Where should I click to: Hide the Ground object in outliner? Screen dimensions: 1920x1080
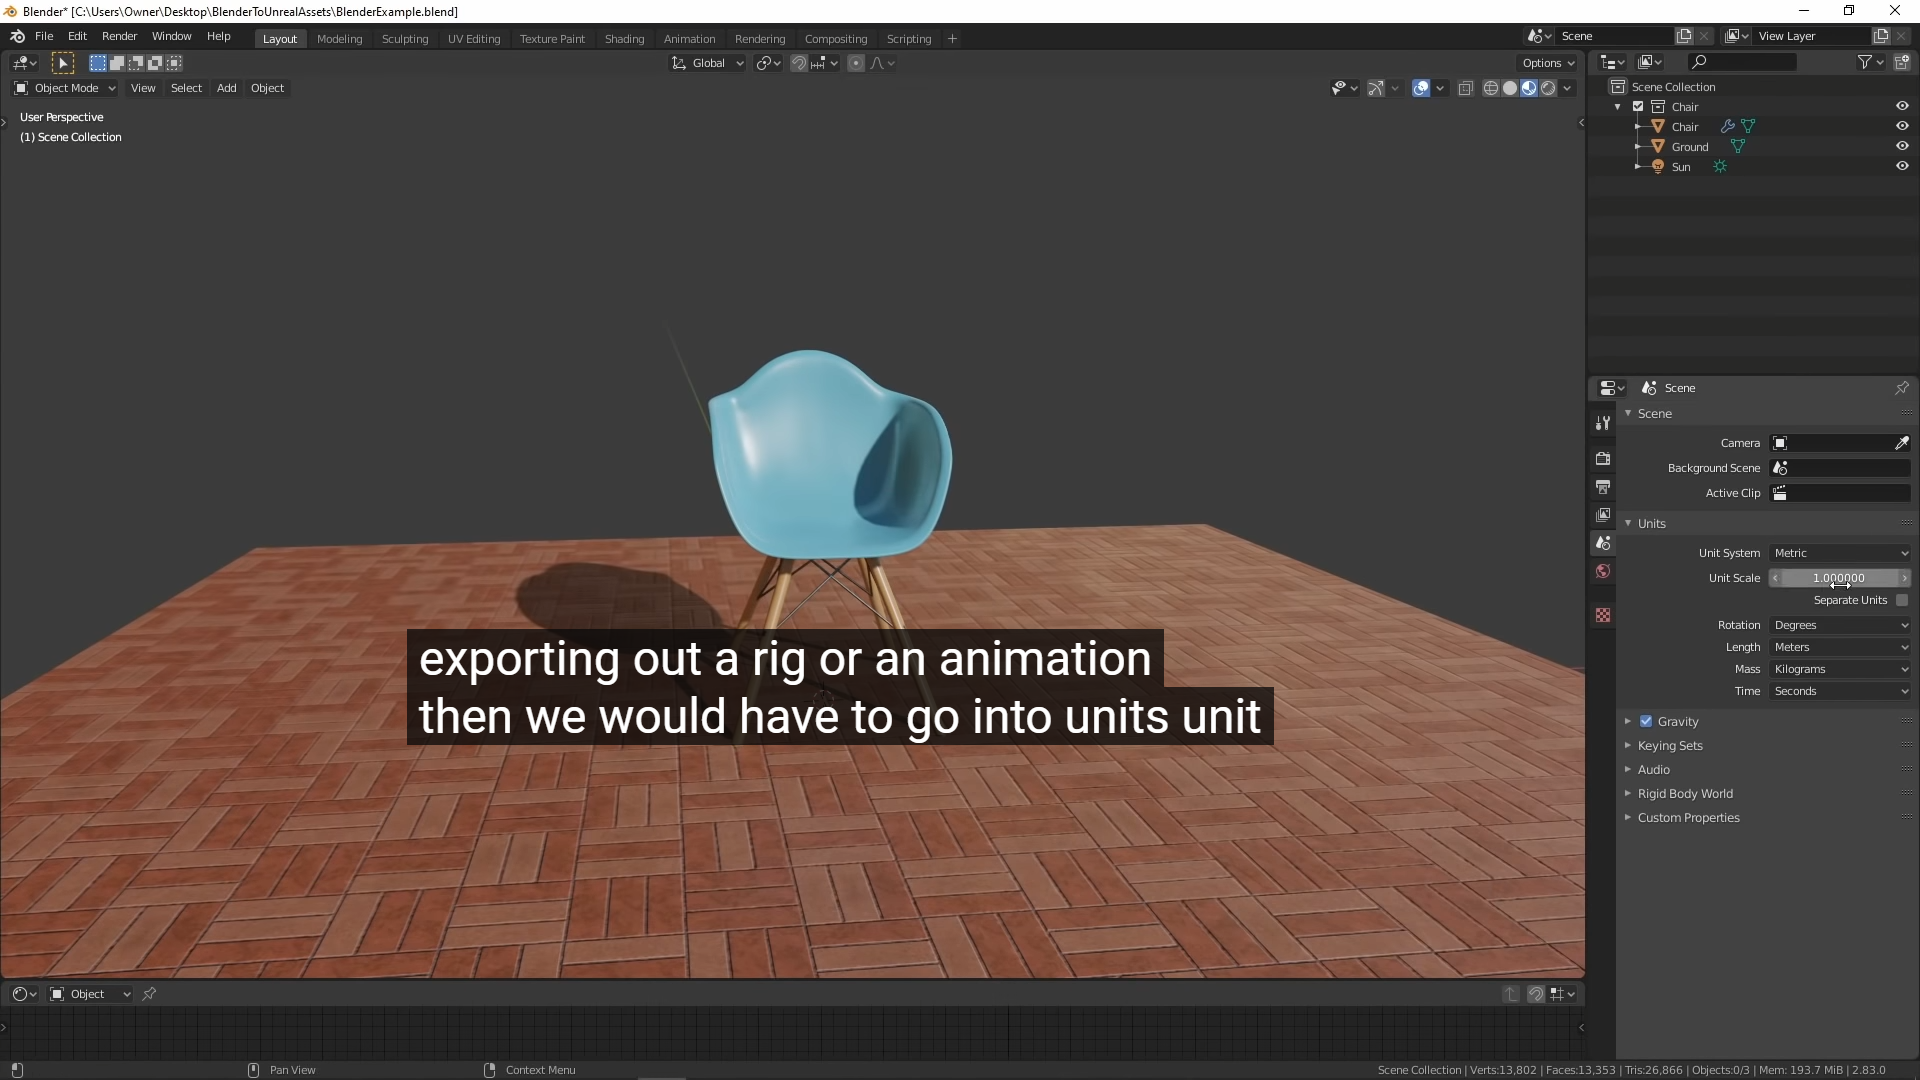pyautogui.click(x=1901, y=146)
